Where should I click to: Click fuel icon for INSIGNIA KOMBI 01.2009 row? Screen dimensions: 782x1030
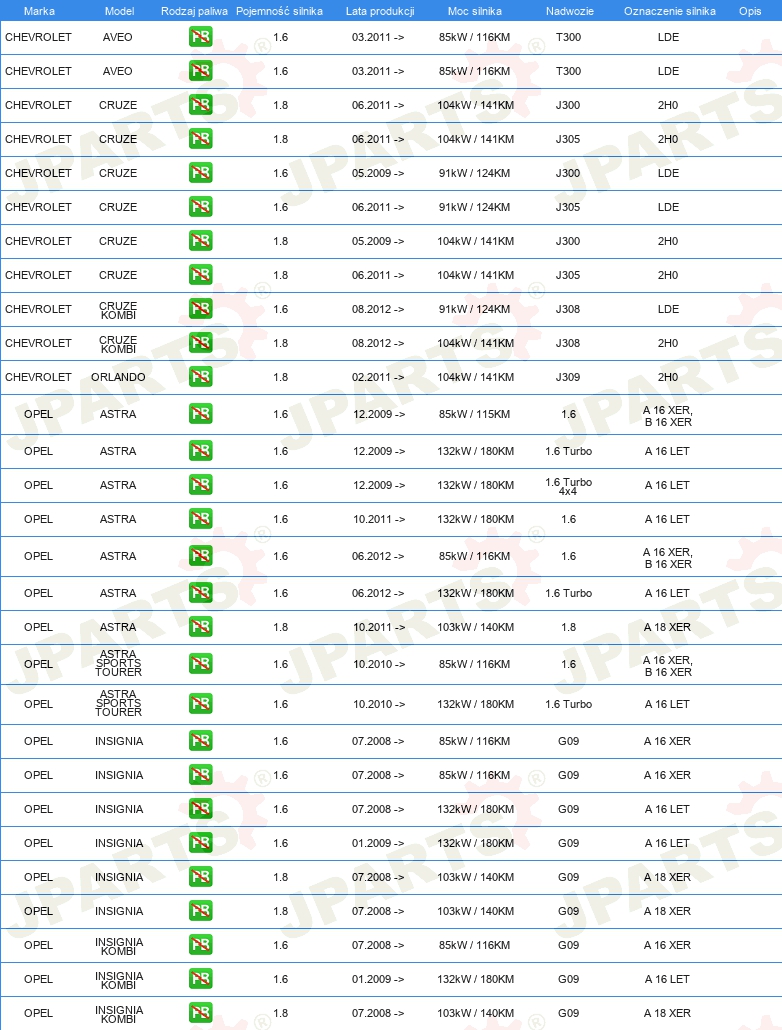coord(200,979)
